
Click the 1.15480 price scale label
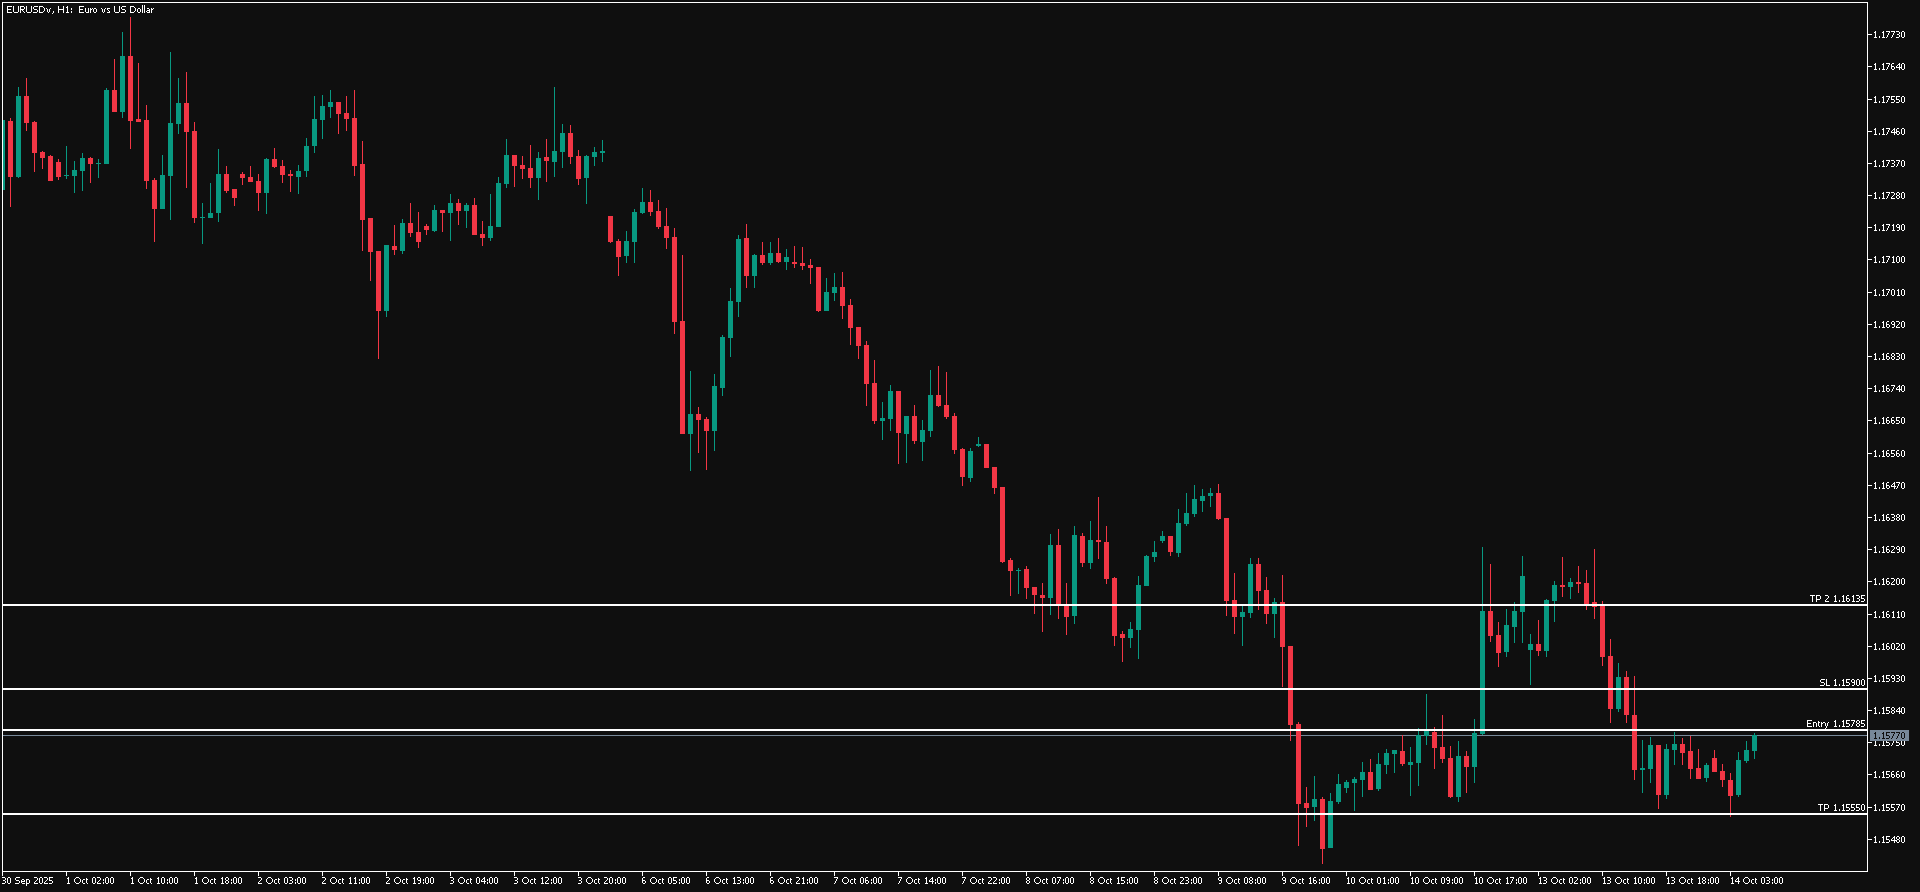1888,840
